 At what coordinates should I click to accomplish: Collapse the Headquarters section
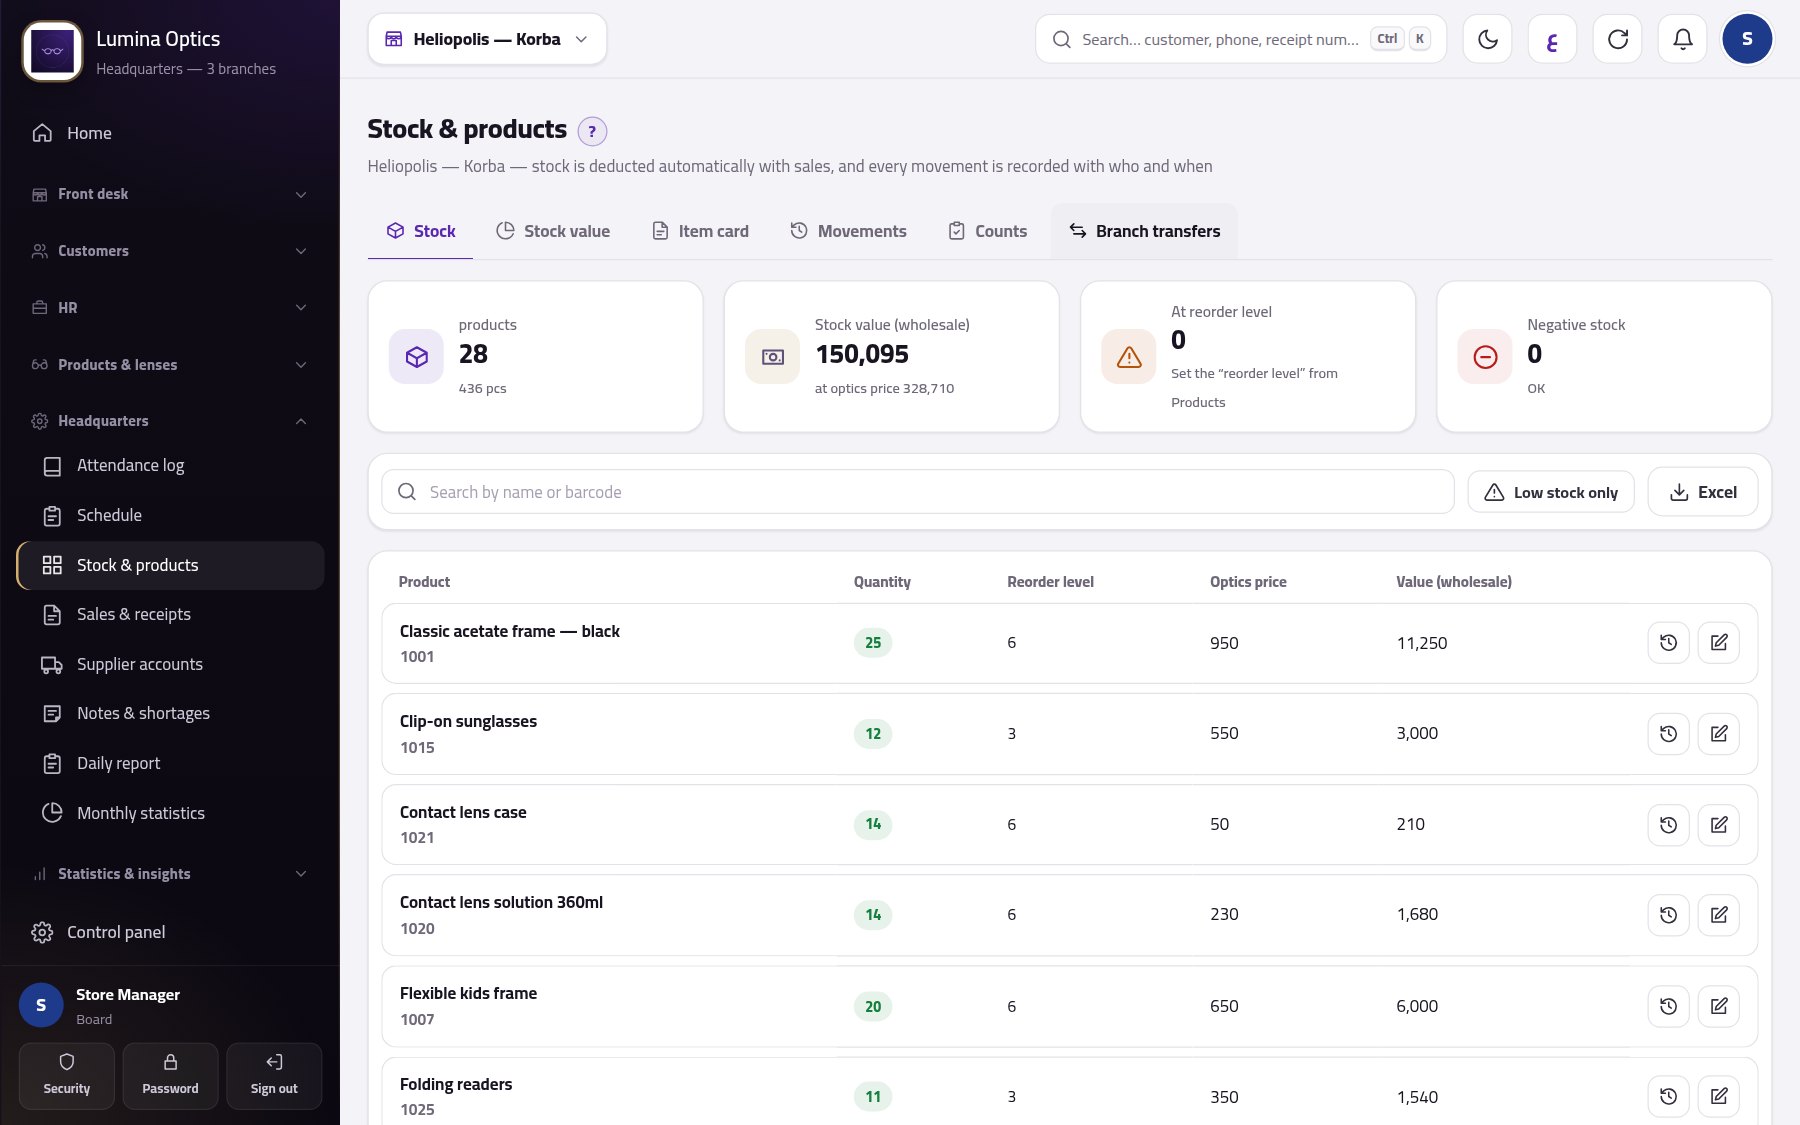click(170, 421)
